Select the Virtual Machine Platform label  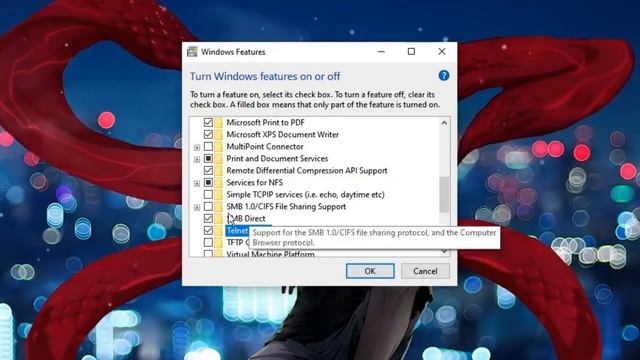(270, 253)
